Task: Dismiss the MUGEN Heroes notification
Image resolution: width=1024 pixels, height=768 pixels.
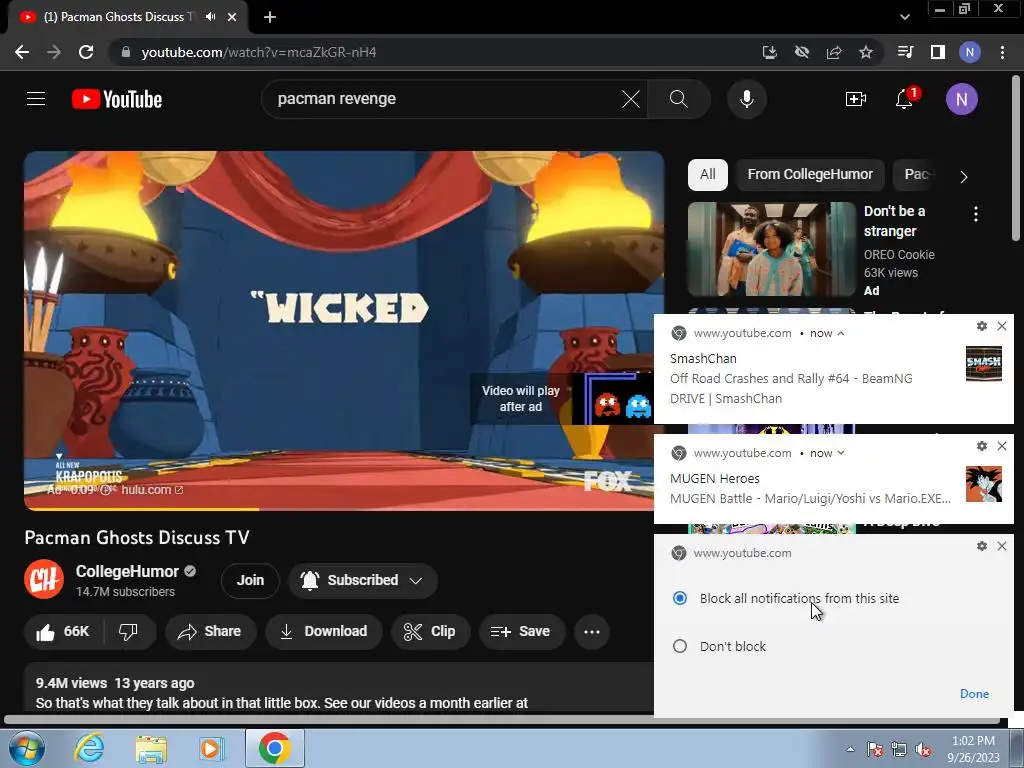Action: [1002, 446]
